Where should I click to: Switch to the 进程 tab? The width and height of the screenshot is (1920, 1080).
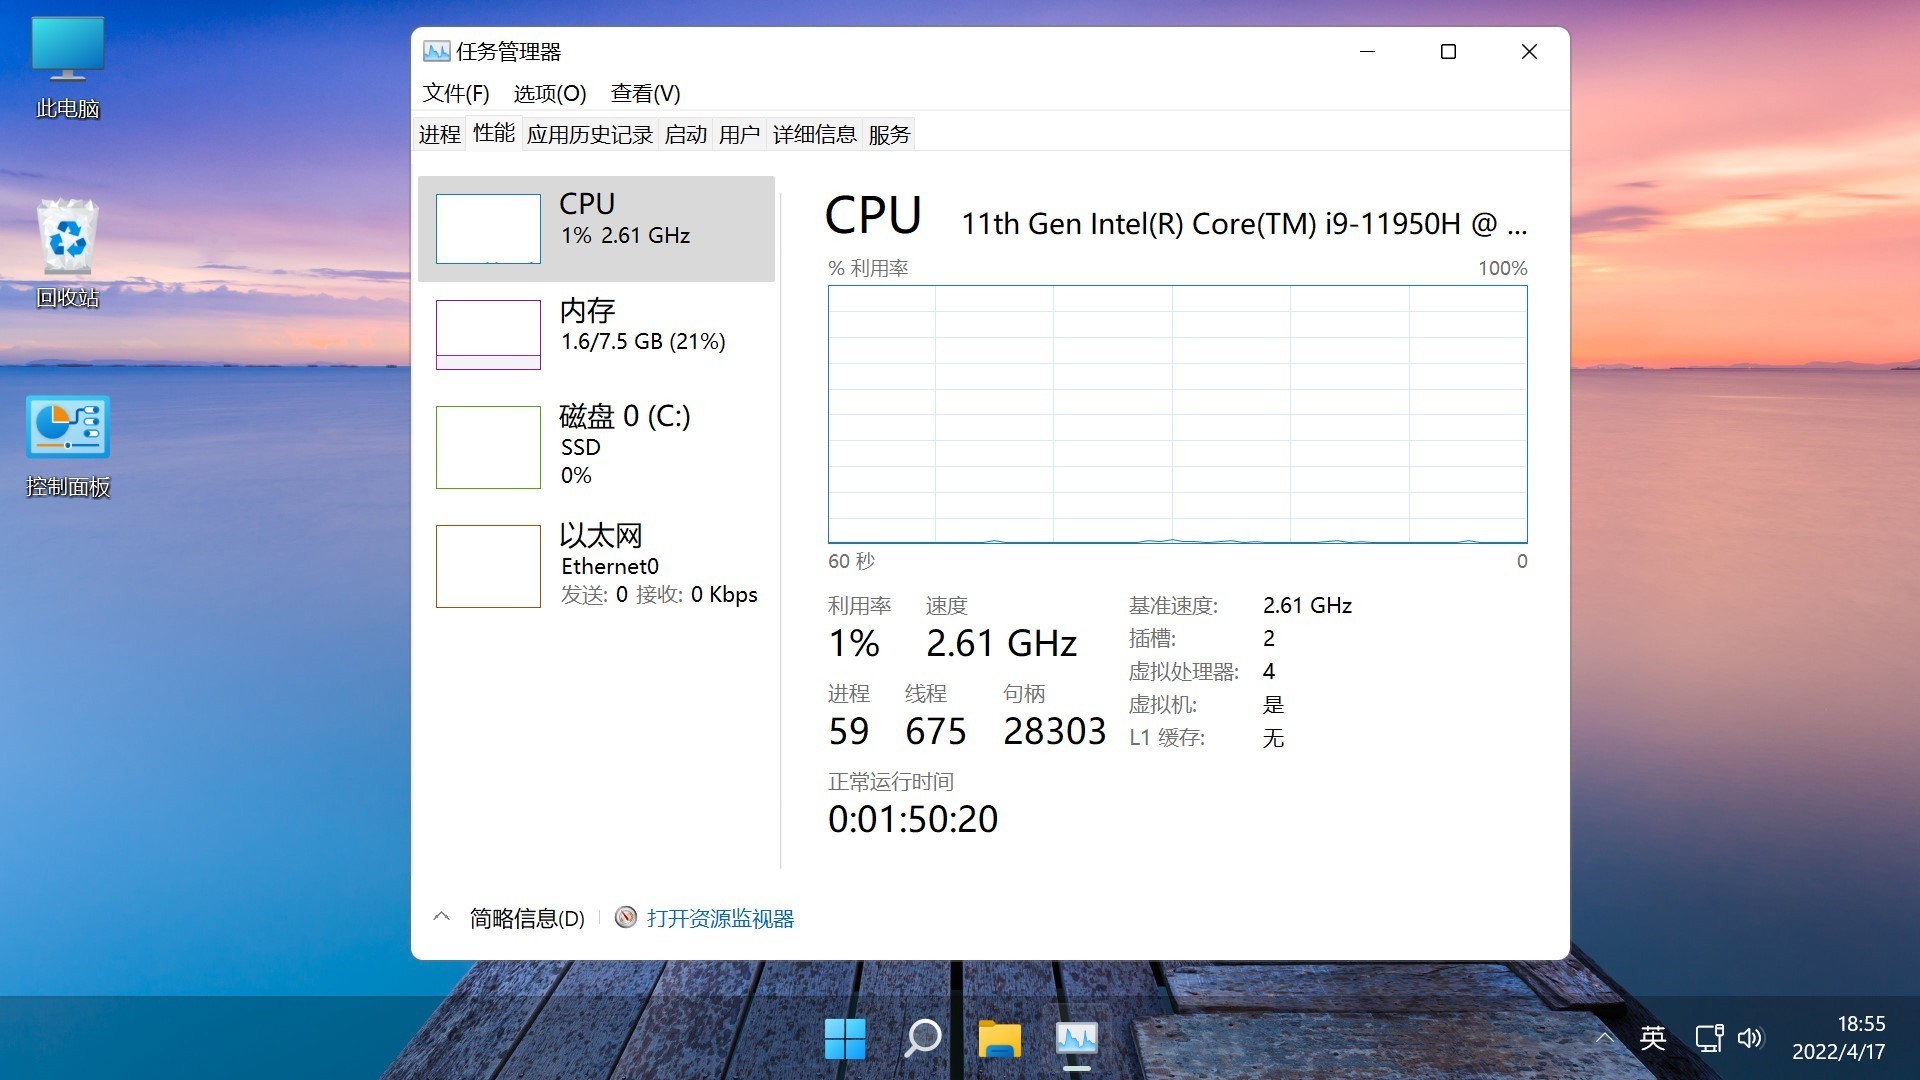pos(439,134)
